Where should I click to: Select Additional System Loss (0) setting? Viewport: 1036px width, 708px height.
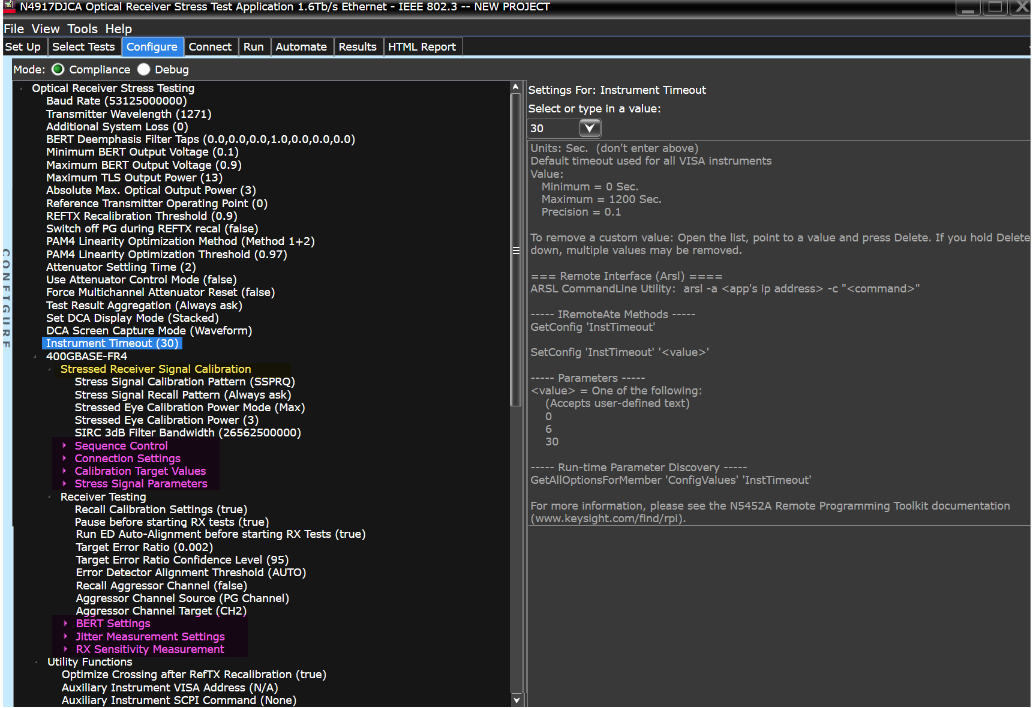pyautogui.click(x=117, y=127)
